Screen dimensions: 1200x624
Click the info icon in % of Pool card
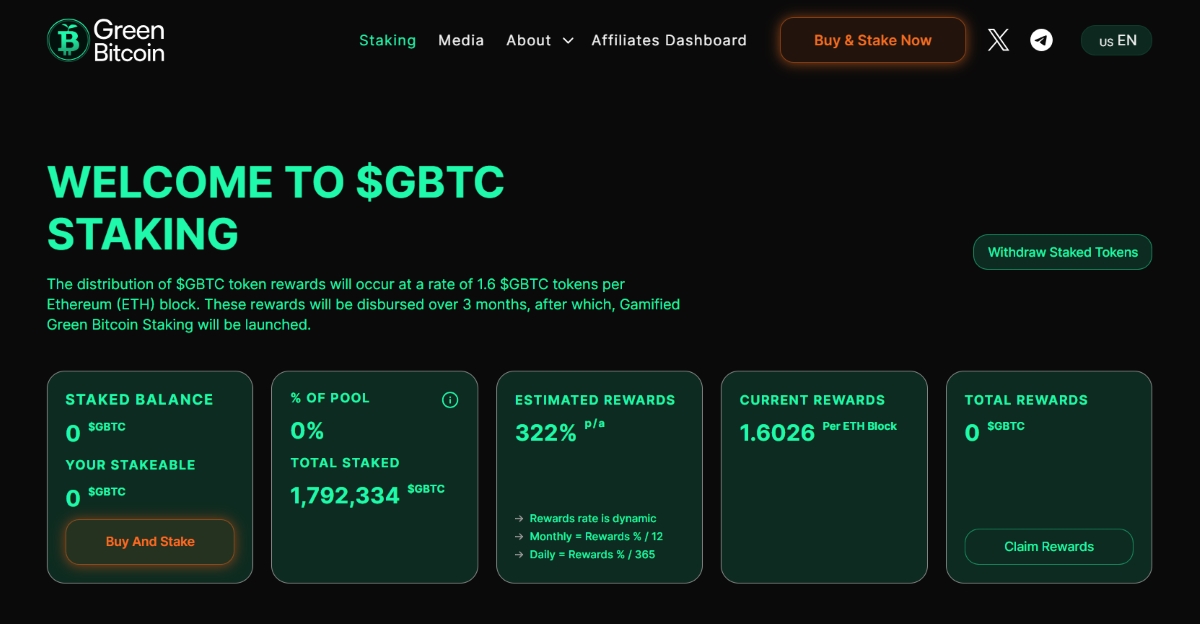pos(450,400)
